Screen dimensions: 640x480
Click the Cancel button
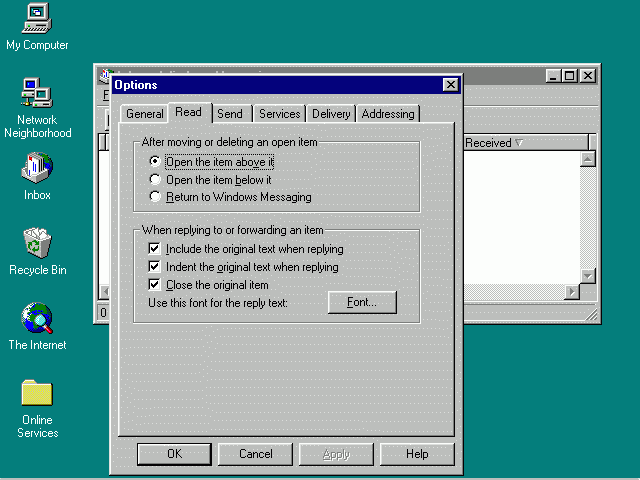pyautogui.click(x=256, y=454)
